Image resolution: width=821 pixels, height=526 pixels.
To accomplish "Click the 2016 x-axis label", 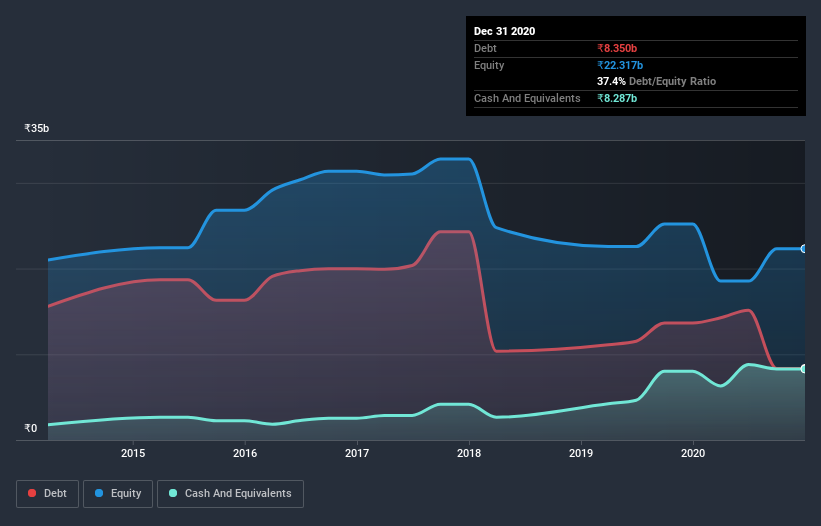I will tap(245, 453).
